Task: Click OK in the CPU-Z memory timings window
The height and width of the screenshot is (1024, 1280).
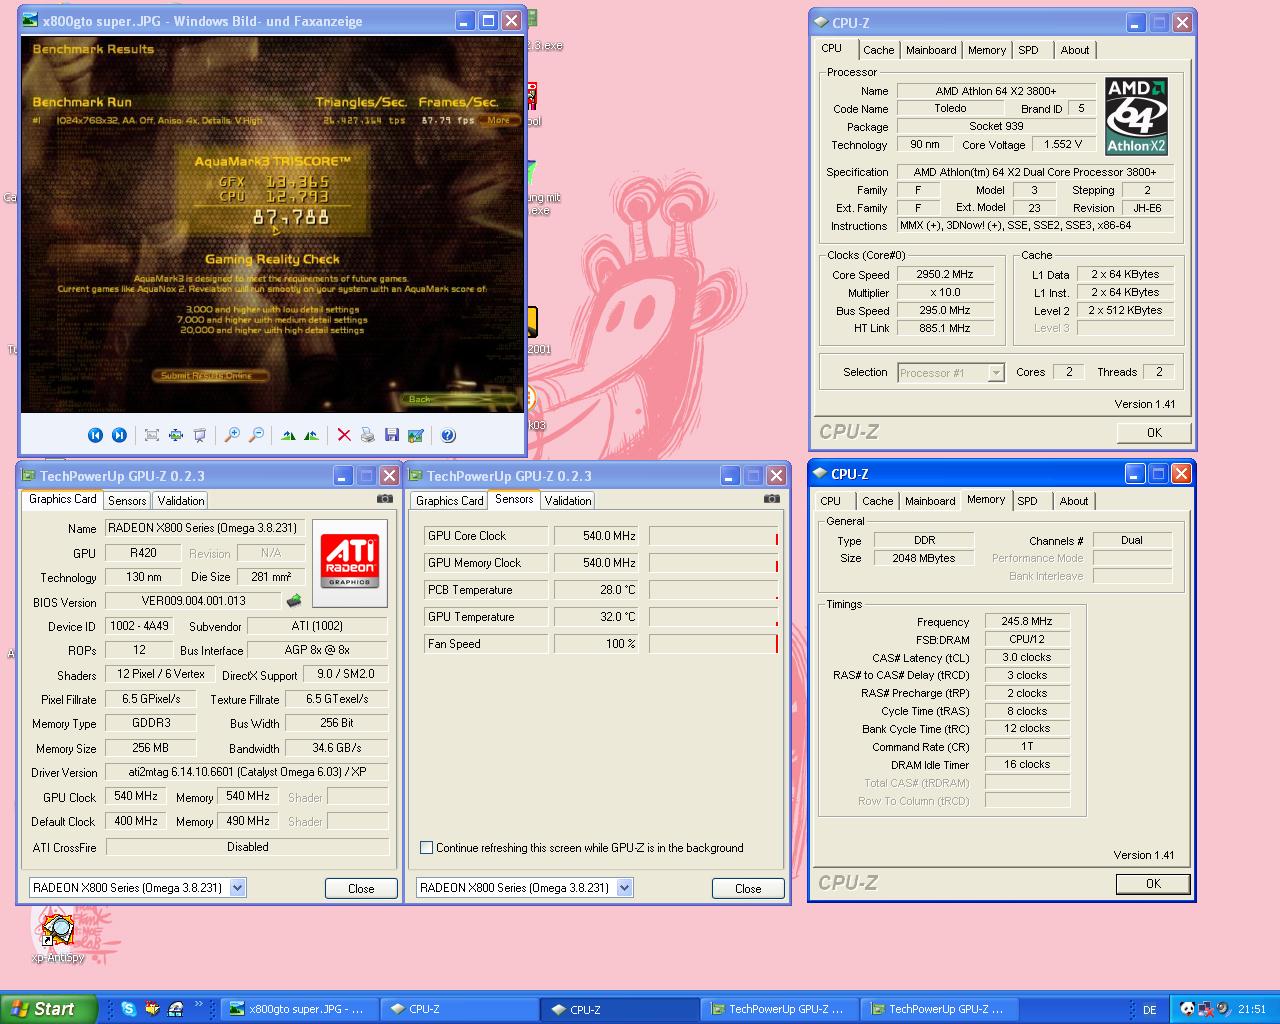Action: click(x=1153, y=884)
